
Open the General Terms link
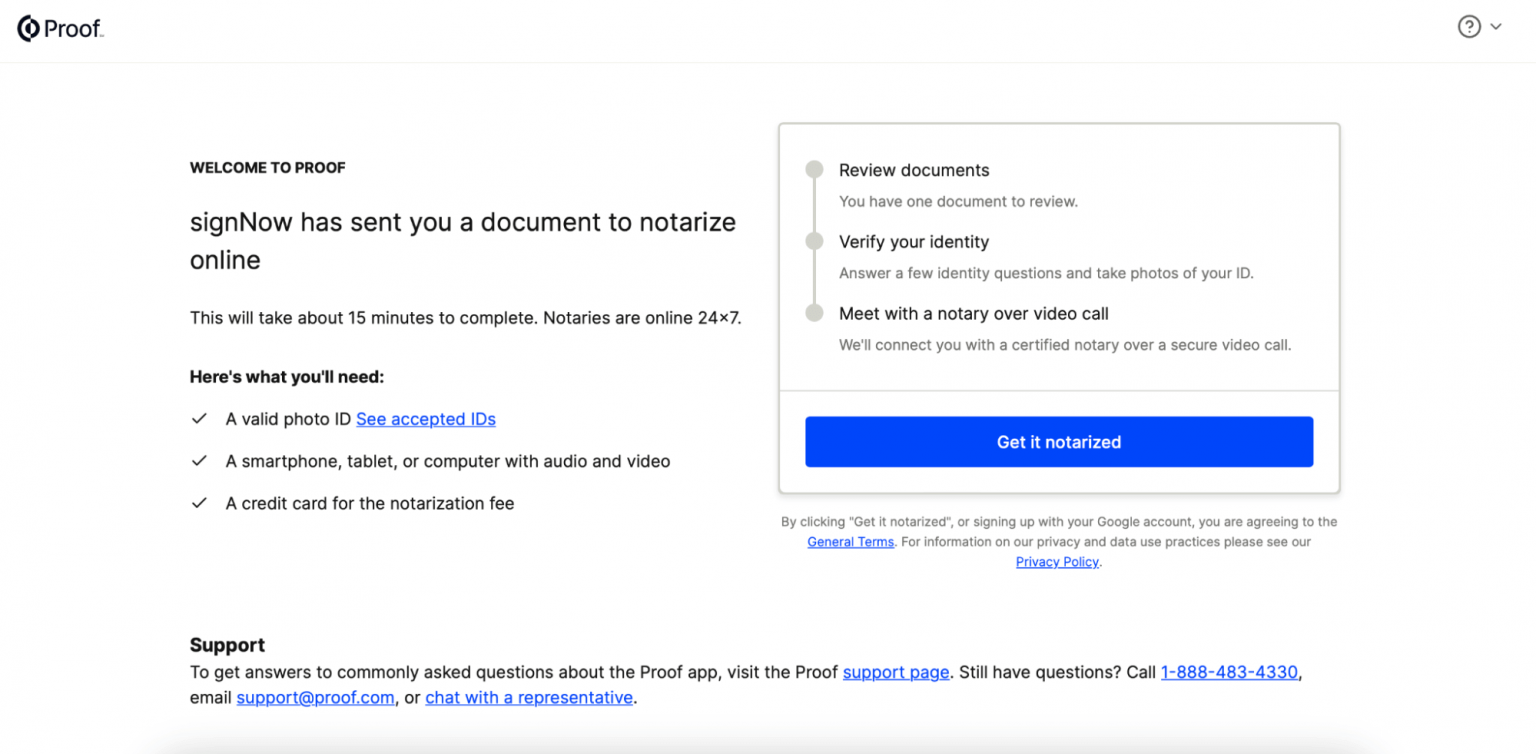click(850, 542)
